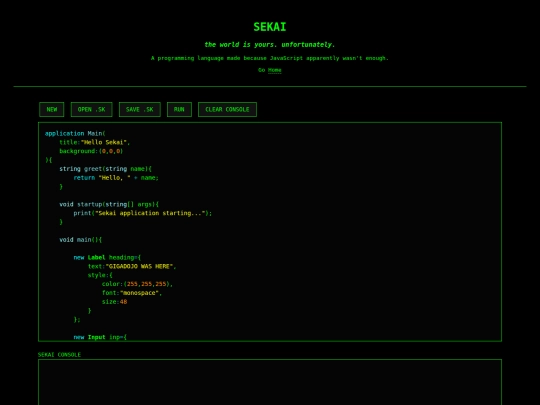The image size is (540, 405).
Task: Click the SEKAI page title
Action: click(x=270, y=27)
